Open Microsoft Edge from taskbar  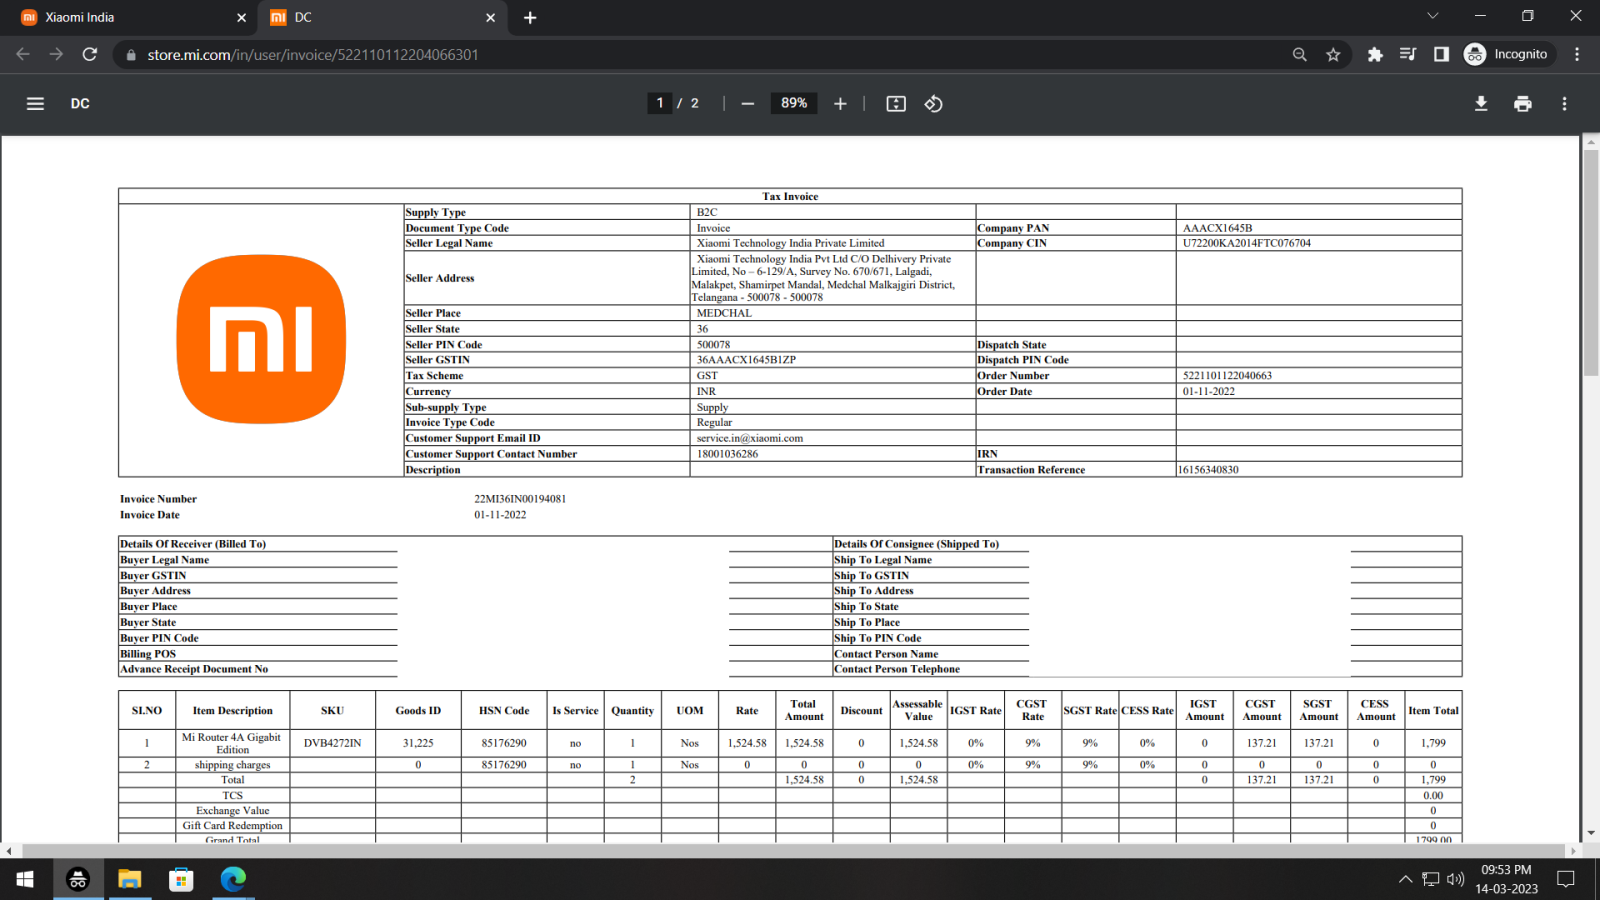click(233, 879)
